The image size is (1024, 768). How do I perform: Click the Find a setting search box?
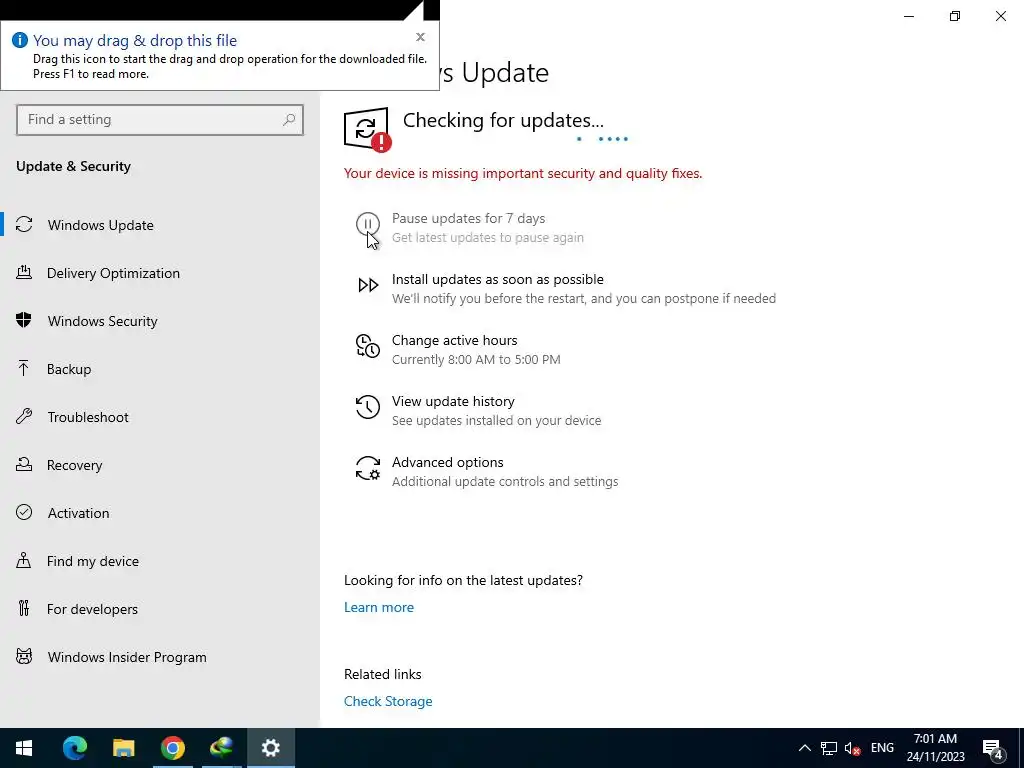pyautogui.click(x=160, y=120)
